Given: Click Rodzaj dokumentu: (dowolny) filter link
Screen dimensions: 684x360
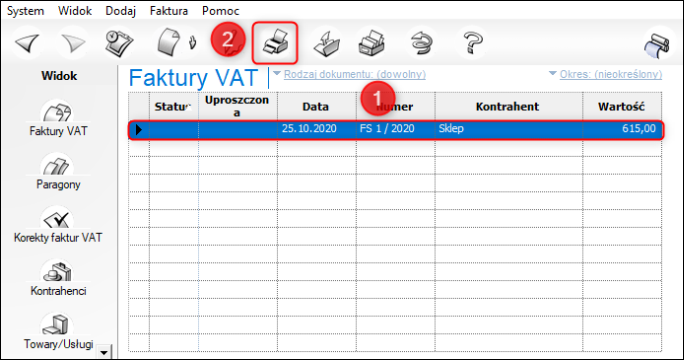Looking at the screenshot, I should 355,74.
